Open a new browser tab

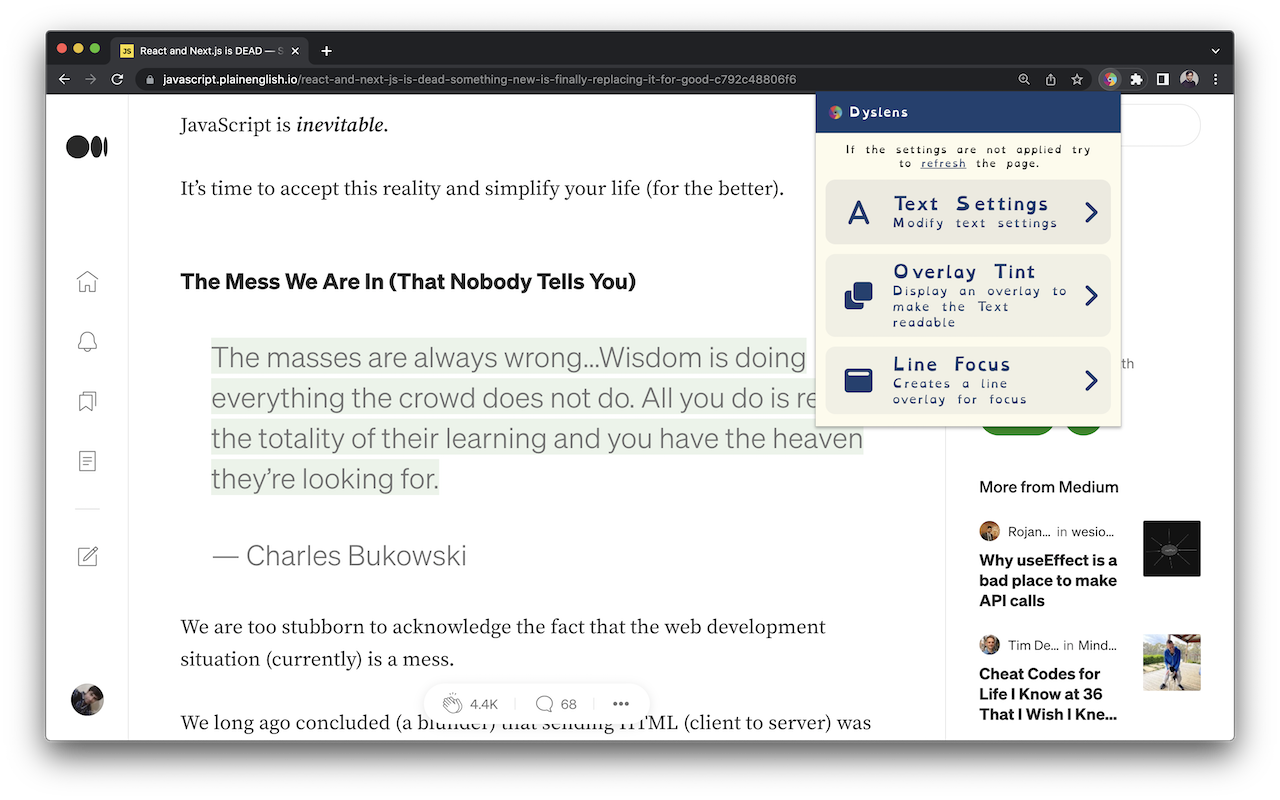[x=326, y=51]
